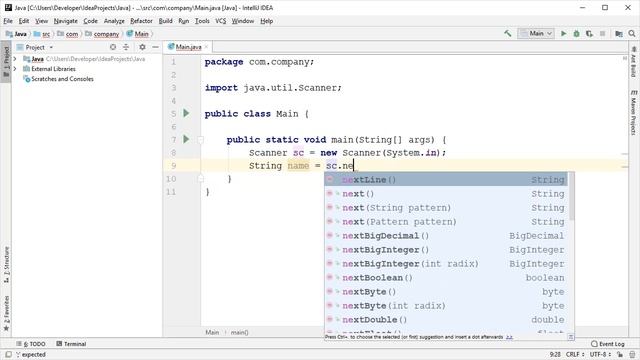Choose next() completion suggestion

(446, 193)
